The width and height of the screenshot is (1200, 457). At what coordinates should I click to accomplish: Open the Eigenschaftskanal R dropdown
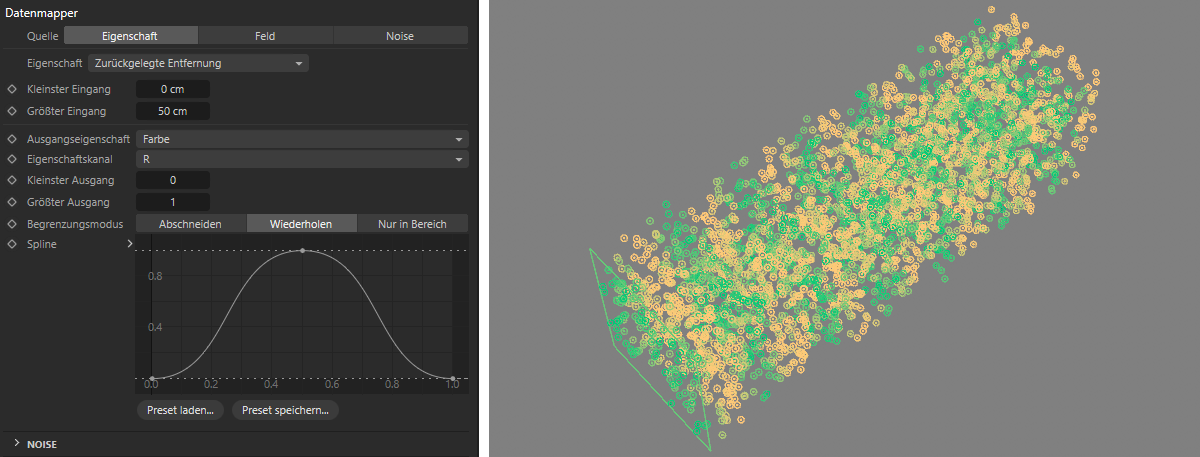[301, 159]
